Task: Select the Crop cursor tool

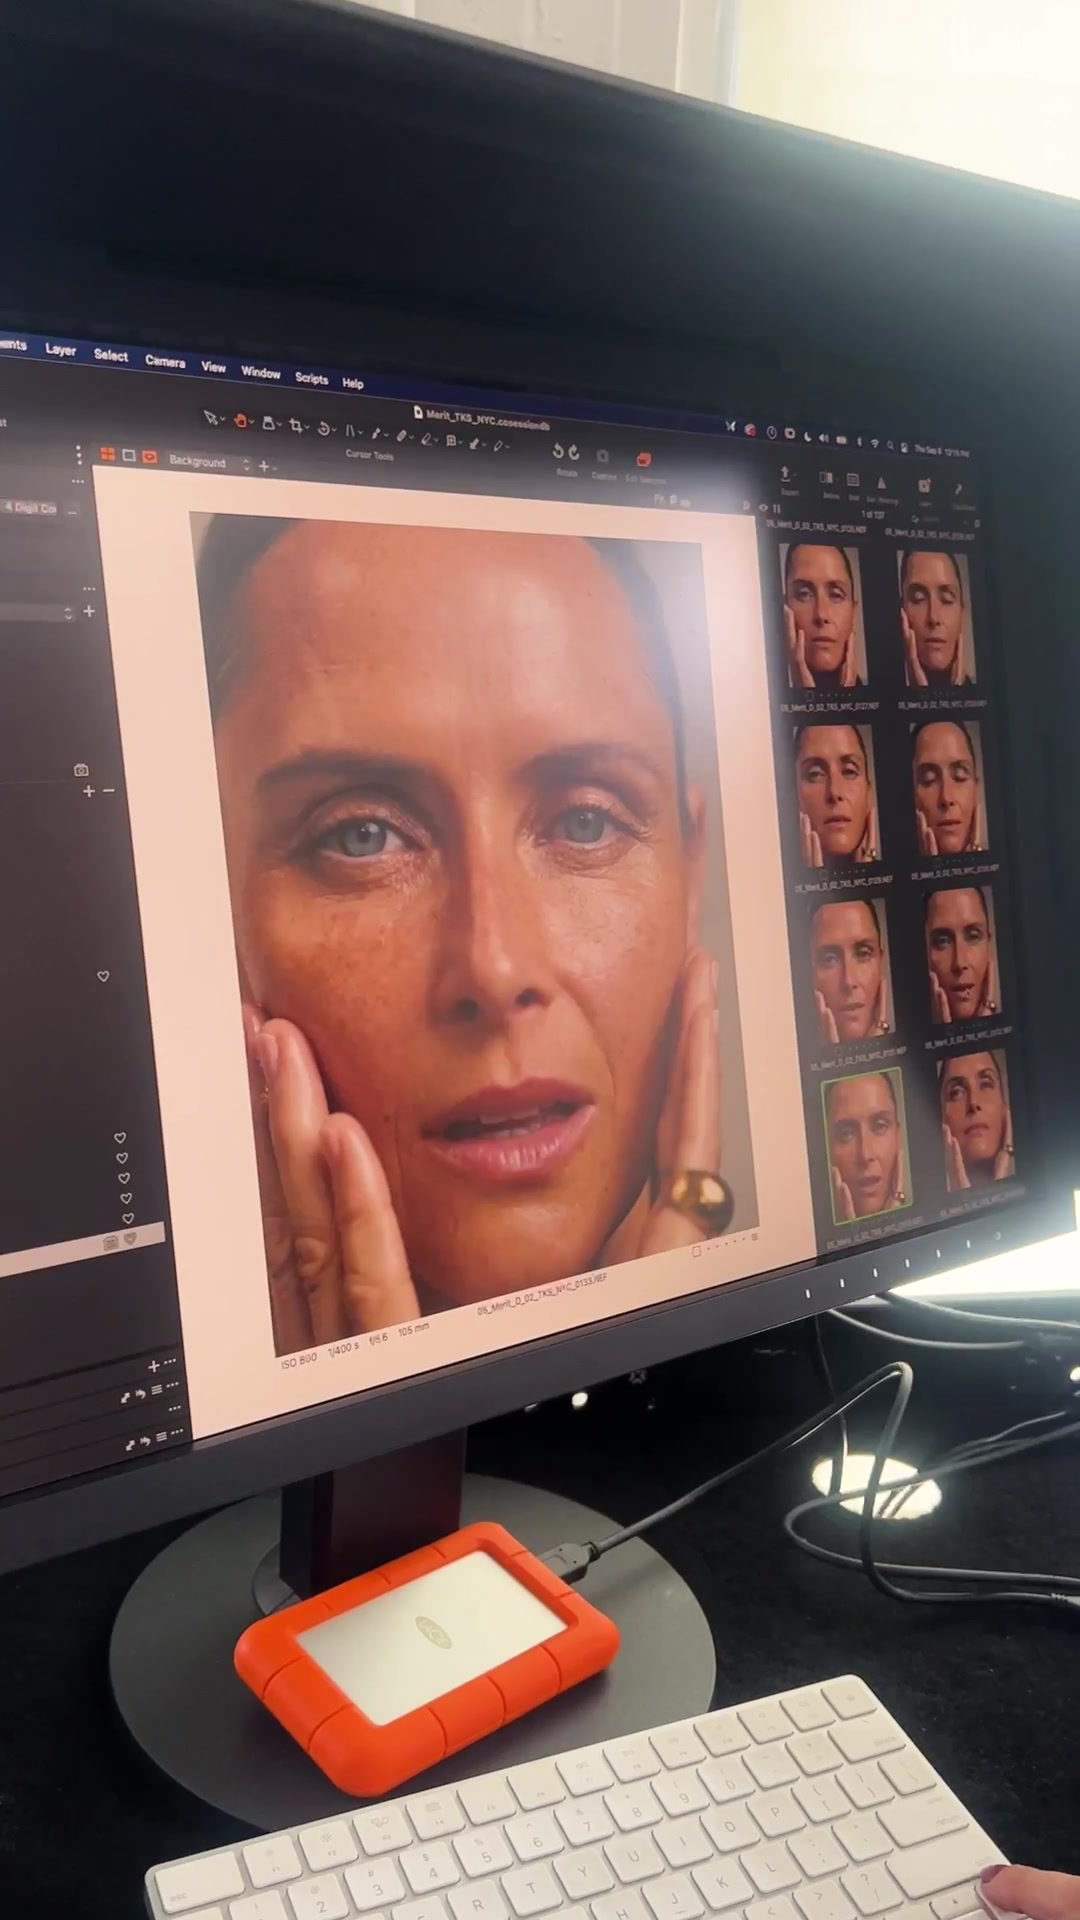Action: point(296,426)
